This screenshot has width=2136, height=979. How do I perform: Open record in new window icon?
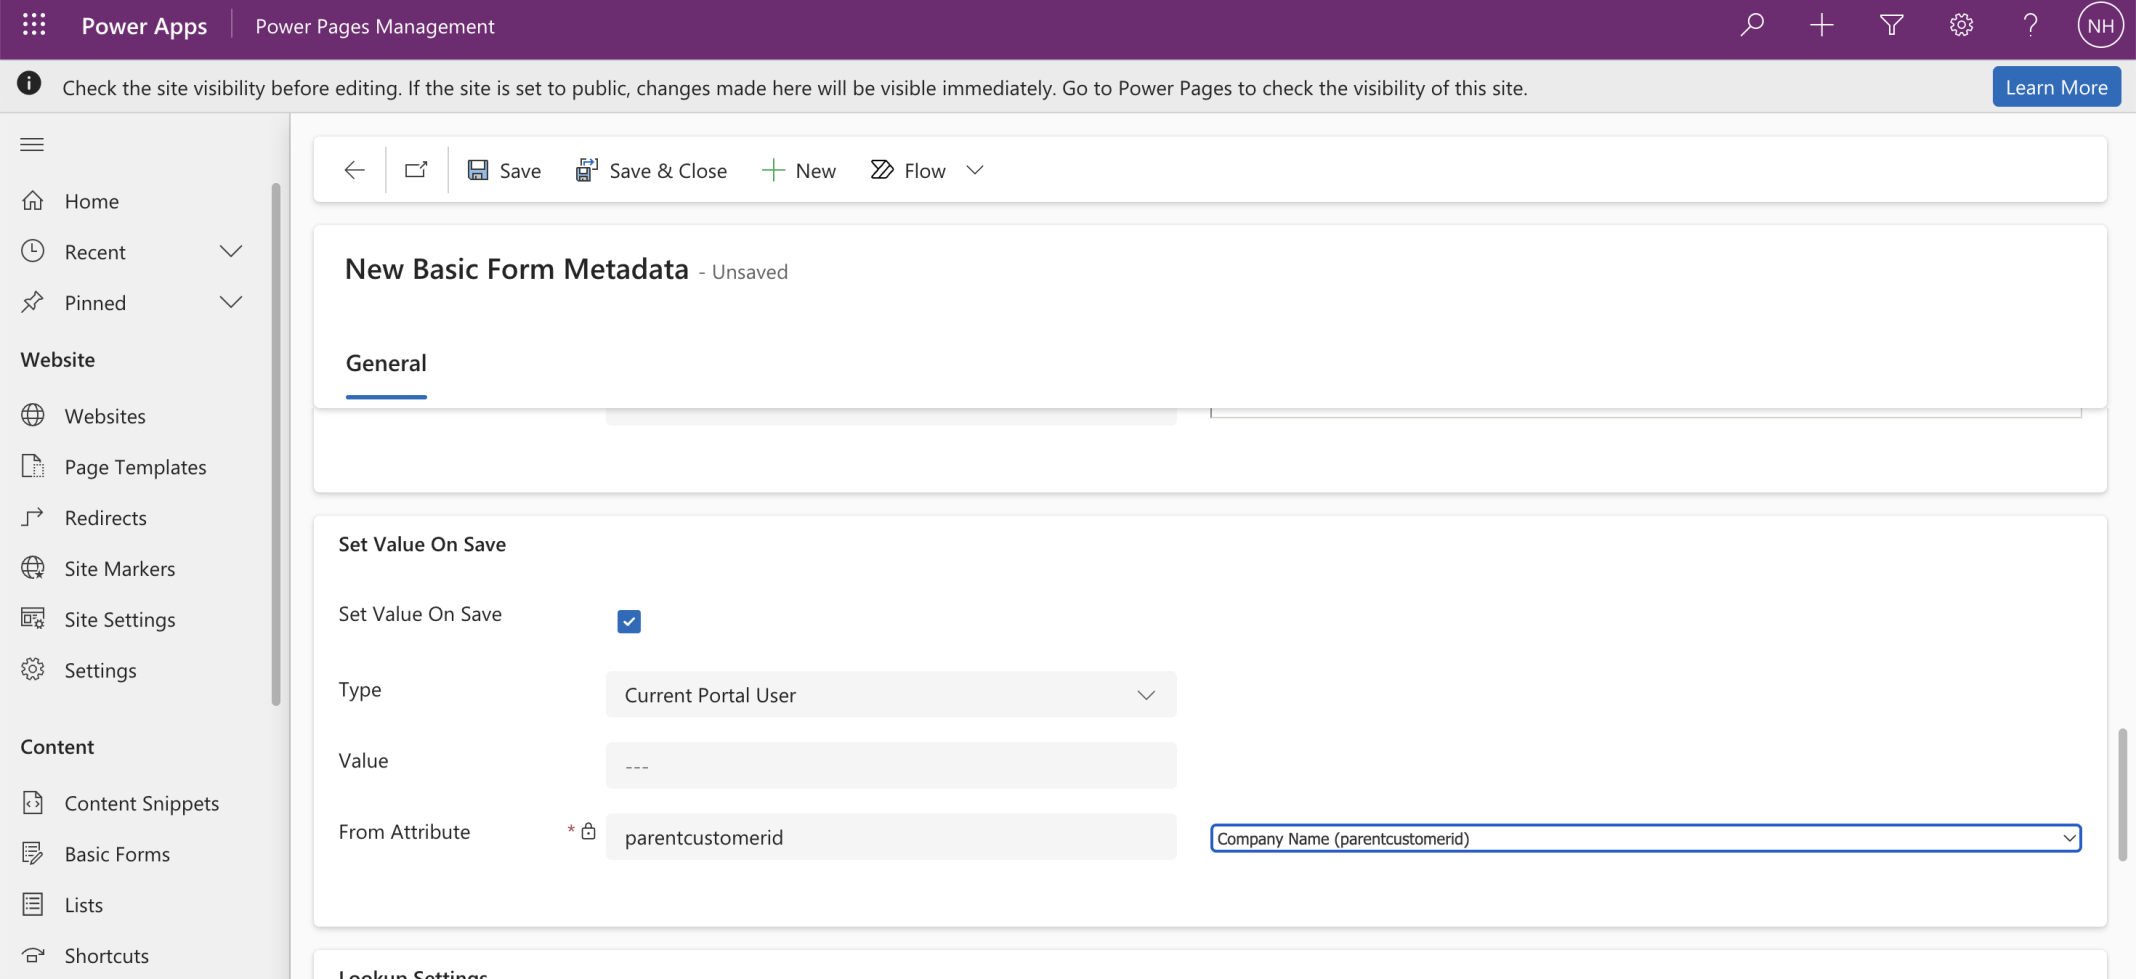click(x=416, y=170)
